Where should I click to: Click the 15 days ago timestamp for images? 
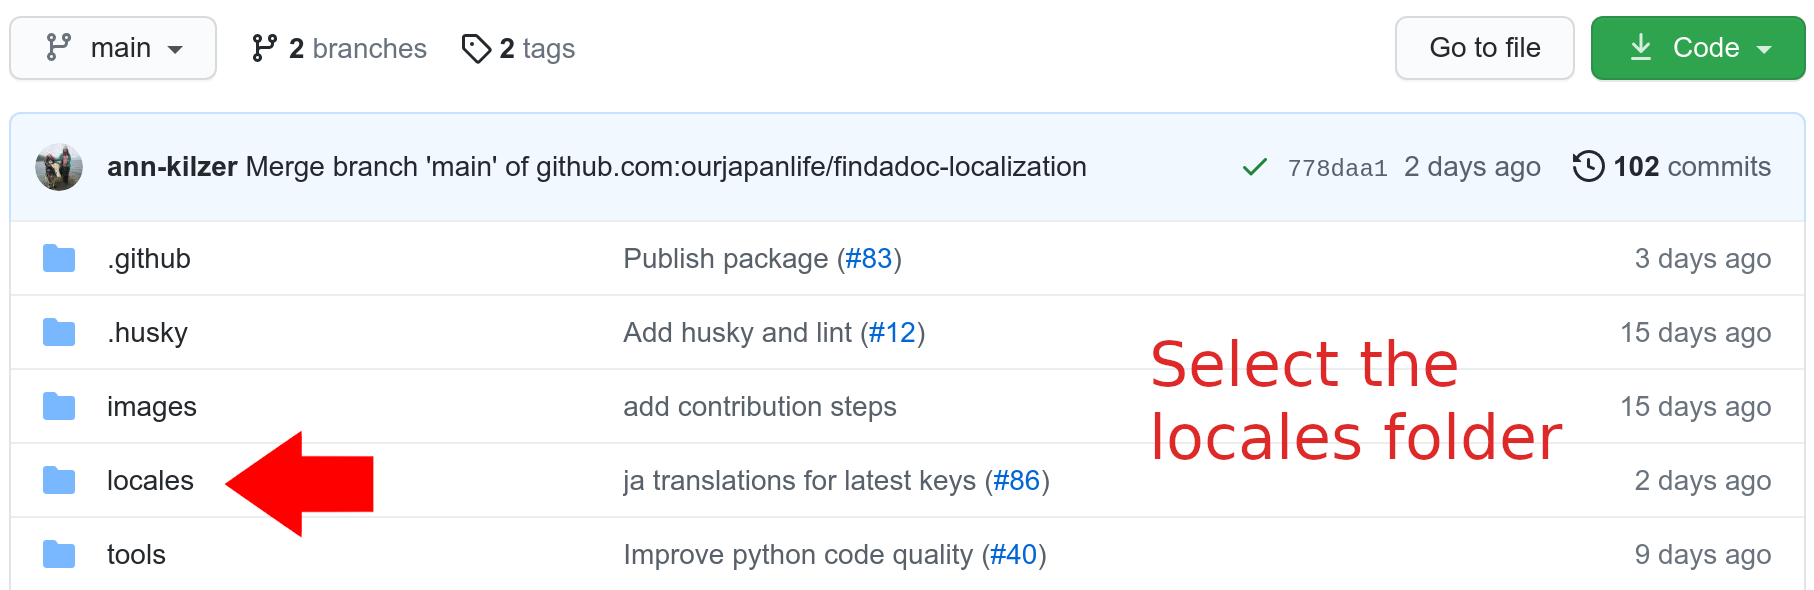1696,407
